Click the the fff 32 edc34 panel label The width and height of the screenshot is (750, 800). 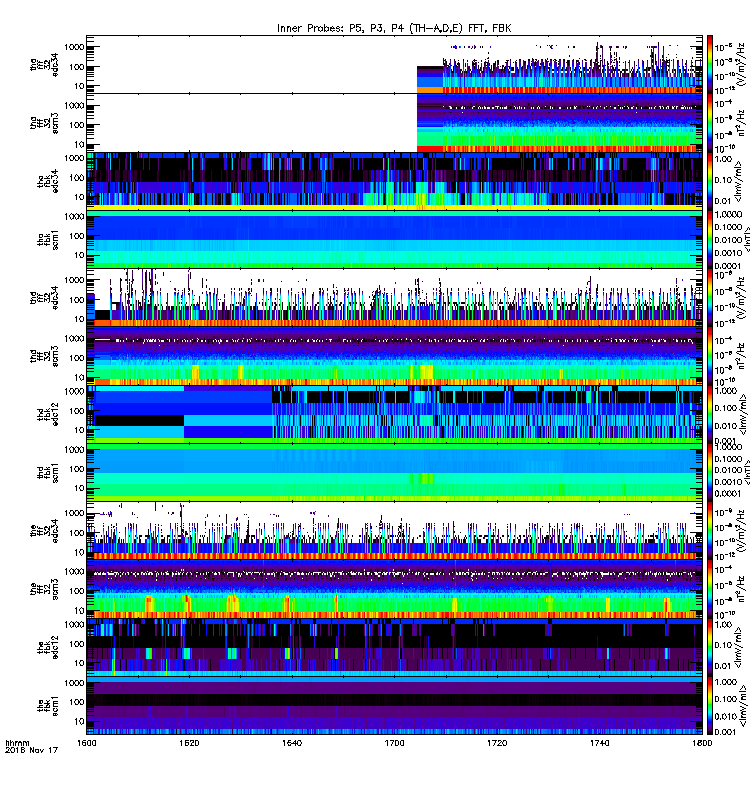44,531
